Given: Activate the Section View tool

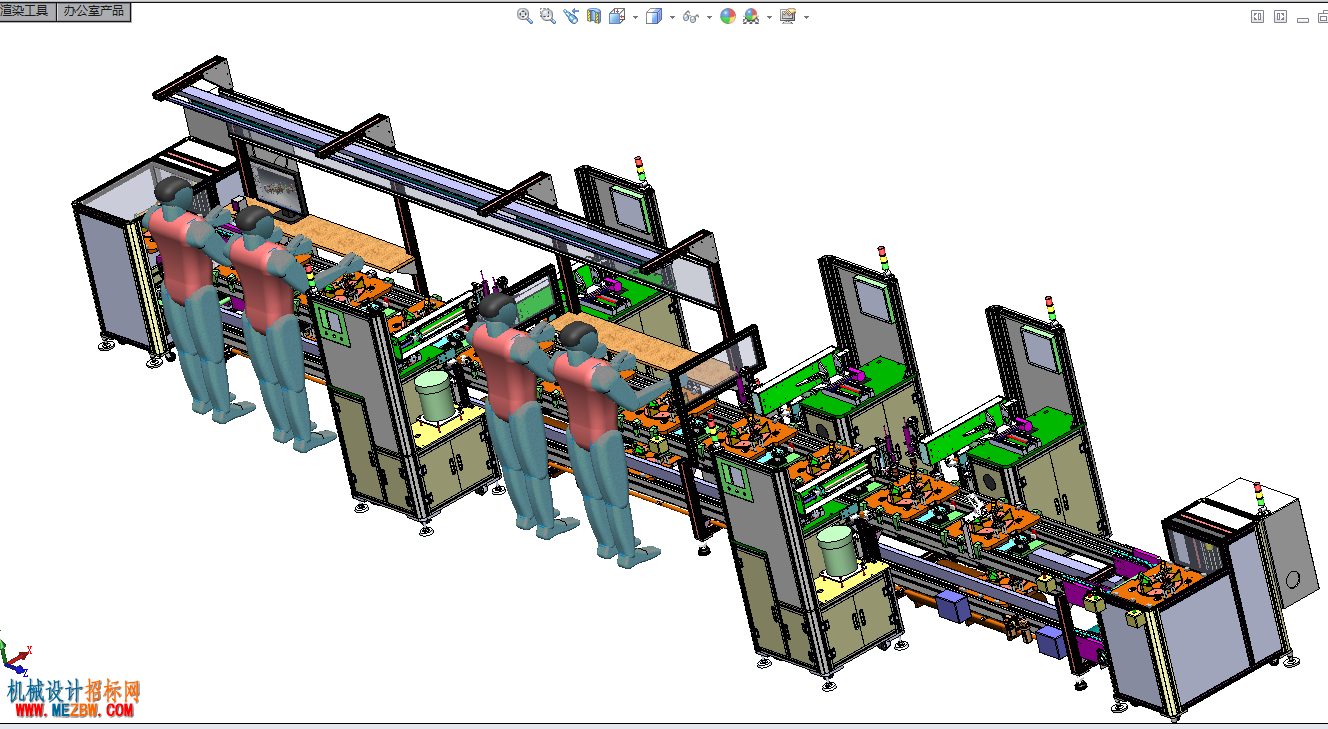Looking at the screenshot, I should (594, 16).
